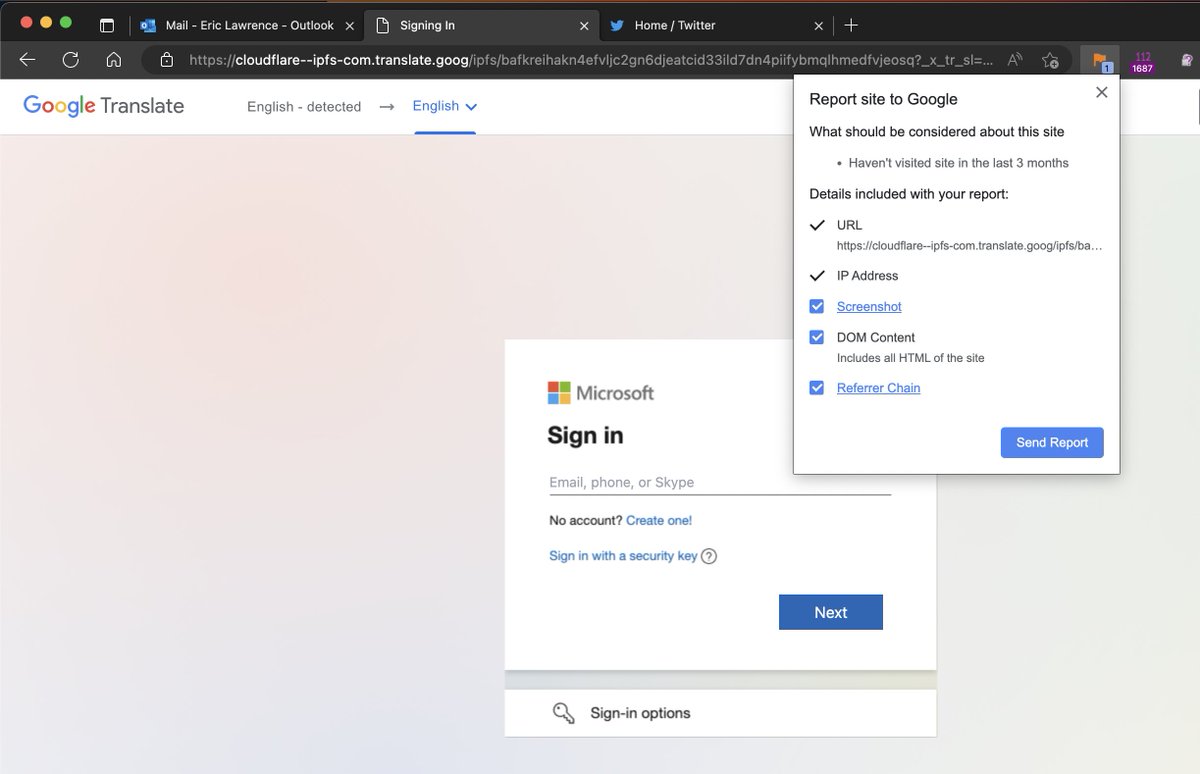
Task: Uncheck the DOM Content checkbox
Action: click(x=817, y=337)
